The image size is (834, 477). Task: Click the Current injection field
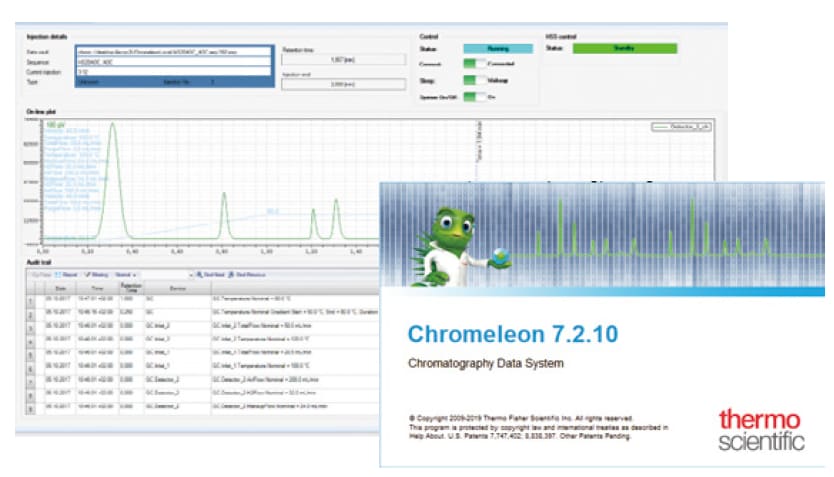point(174,71)
